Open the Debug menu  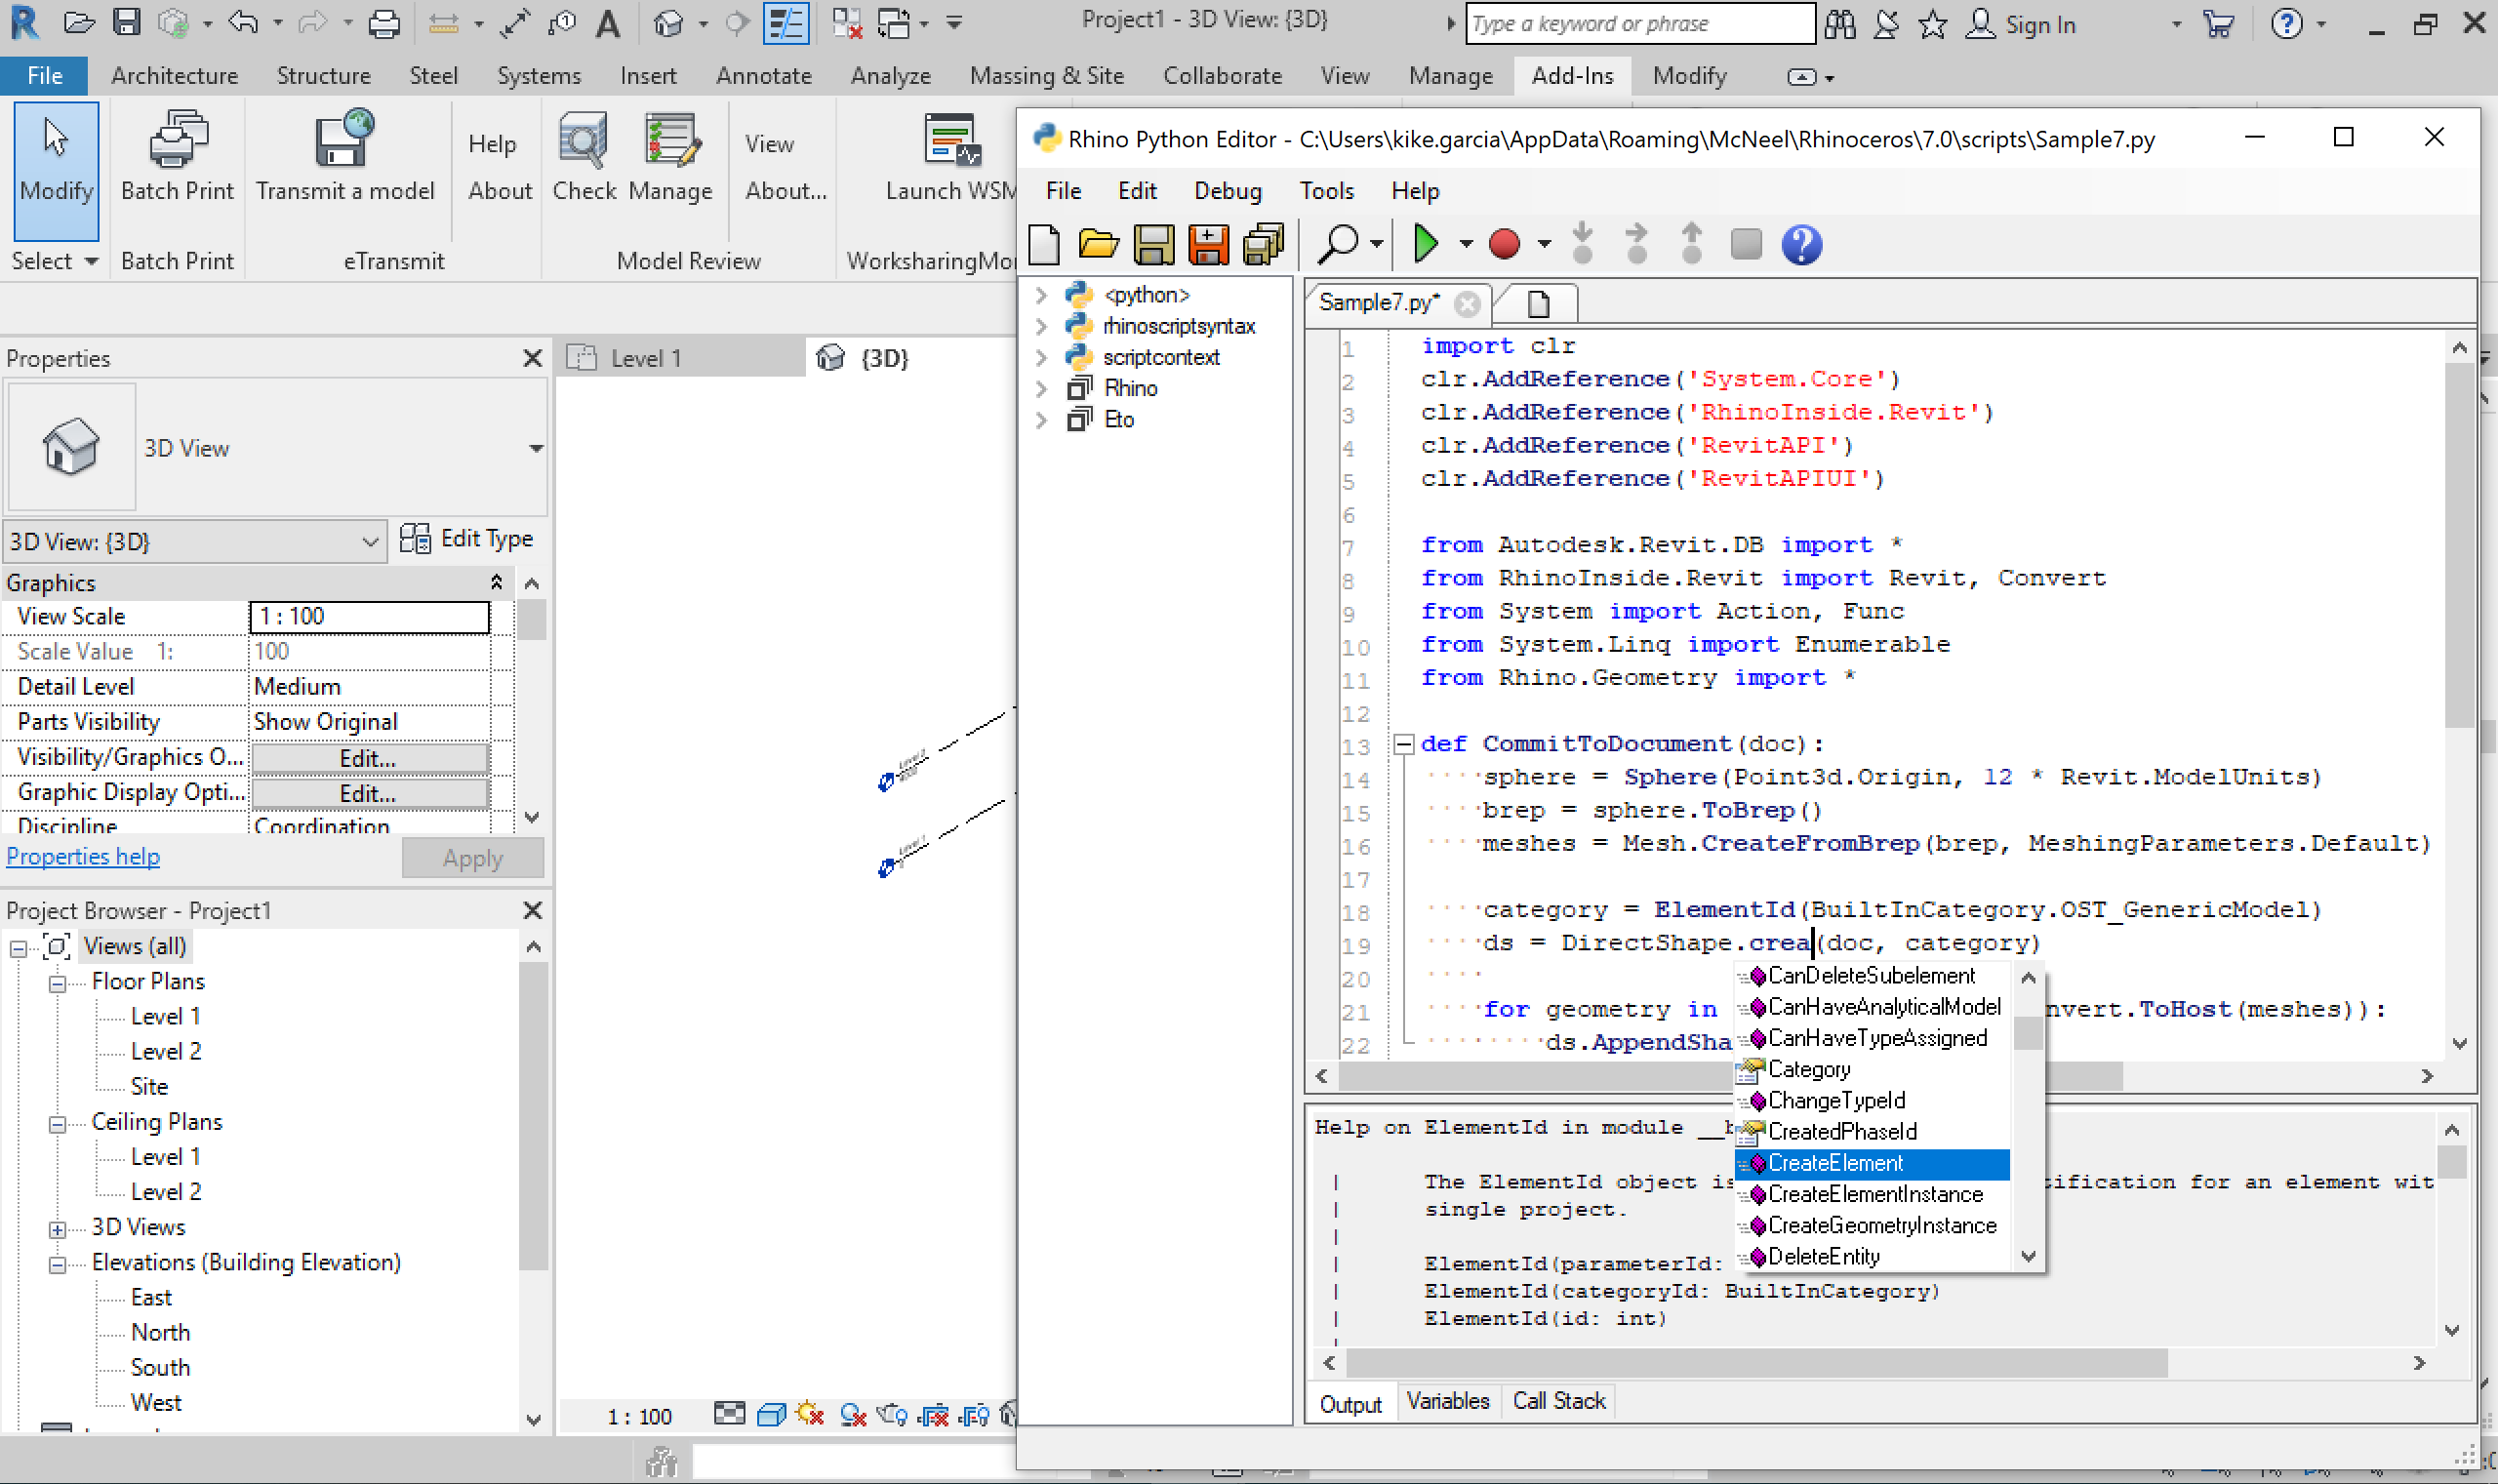point(1227,191)
